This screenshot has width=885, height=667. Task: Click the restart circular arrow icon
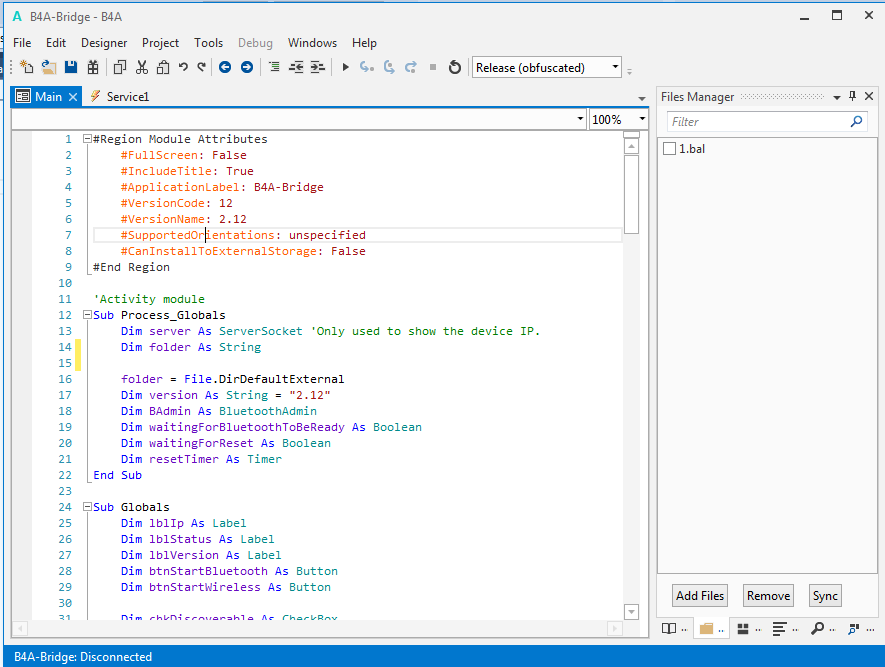pos(454,67)
